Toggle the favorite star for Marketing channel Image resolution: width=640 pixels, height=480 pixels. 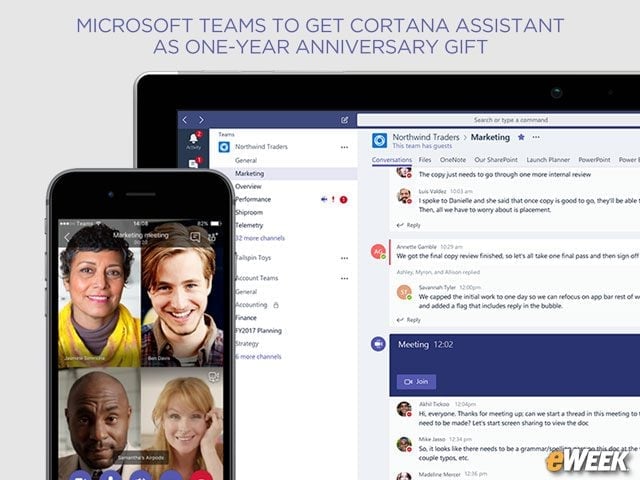coord(521,137)
